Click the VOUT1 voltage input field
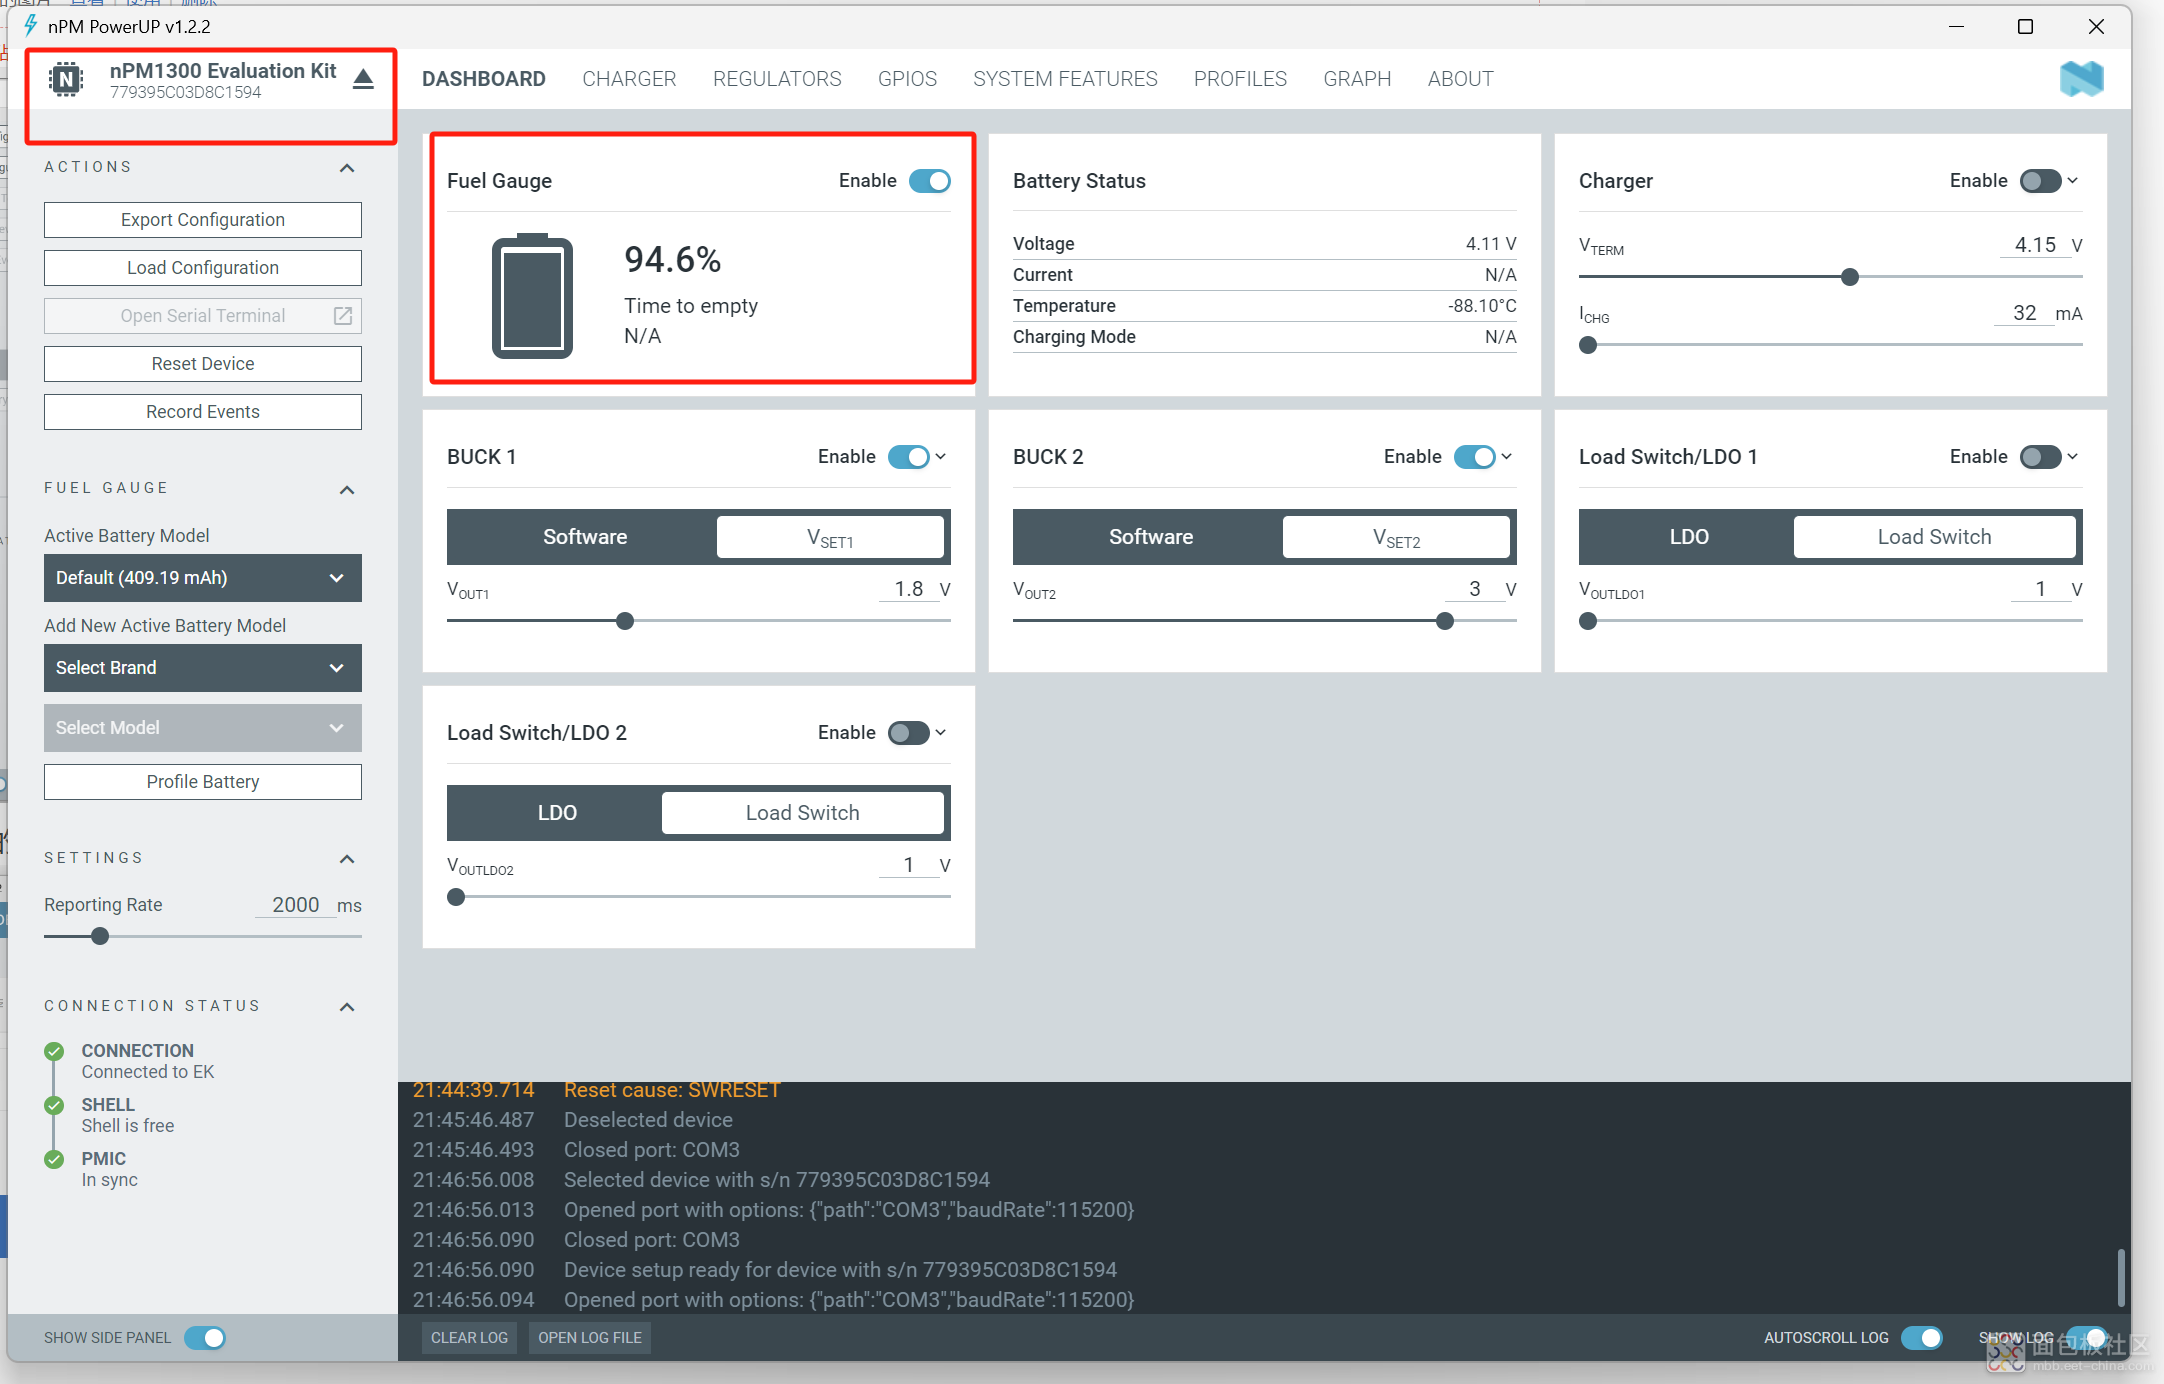The width and height of the screenshot is (2164, 1384). 908,589
